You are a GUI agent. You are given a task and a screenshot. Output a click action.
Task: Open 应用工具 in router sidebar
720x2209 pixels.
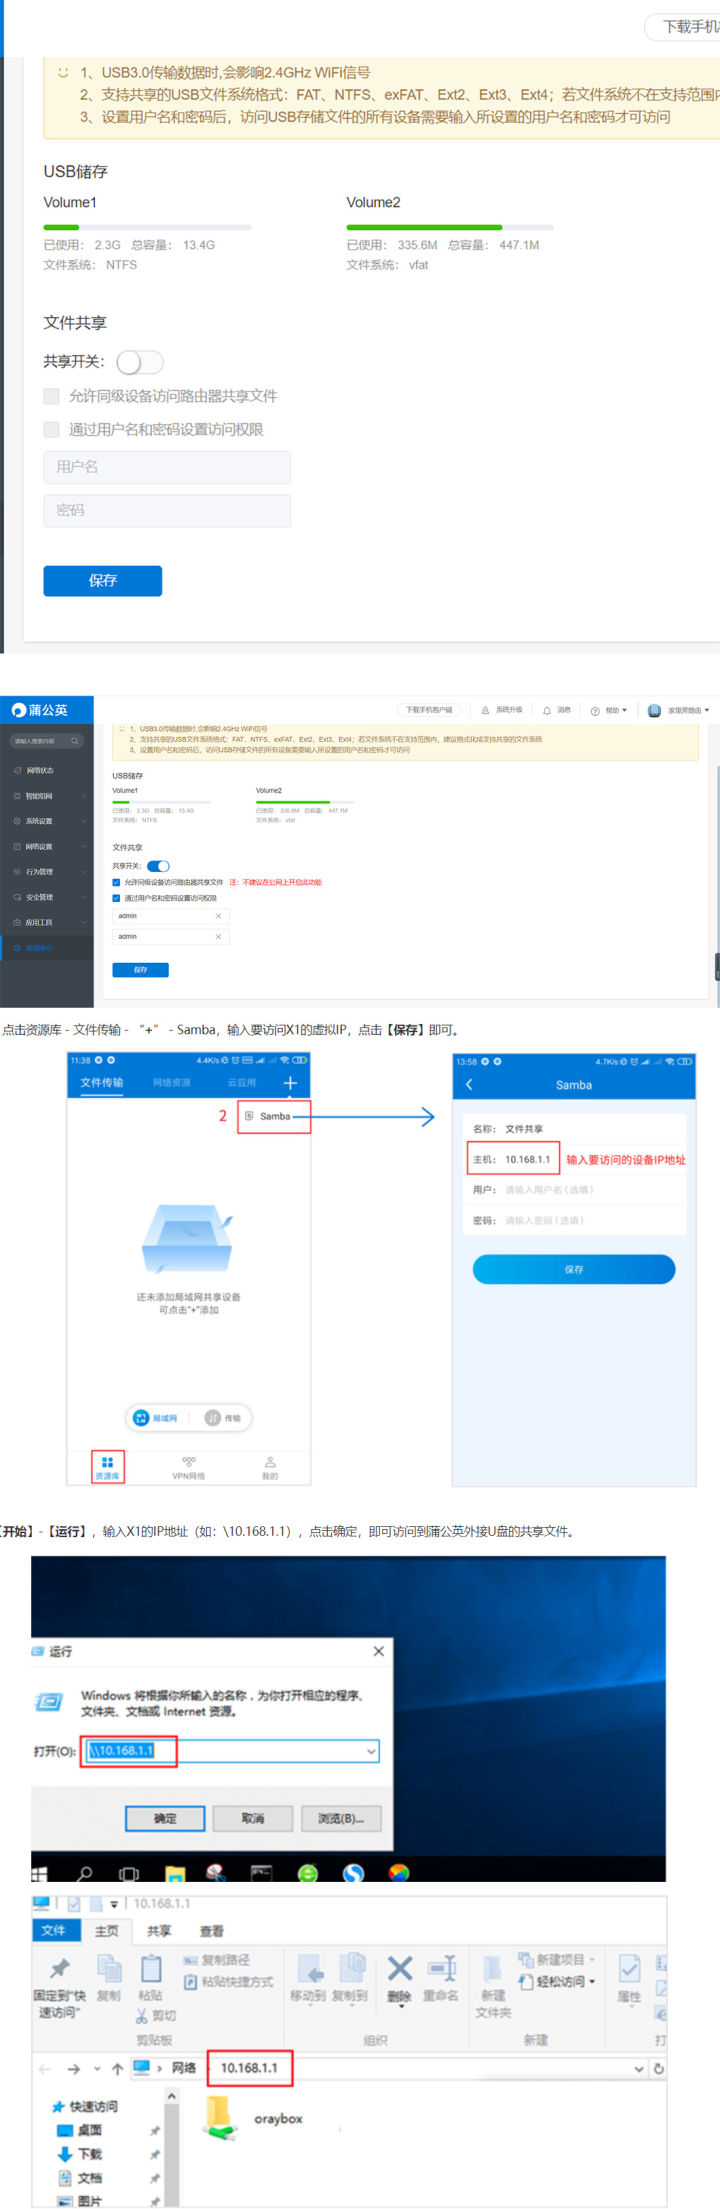click(46, 922)
